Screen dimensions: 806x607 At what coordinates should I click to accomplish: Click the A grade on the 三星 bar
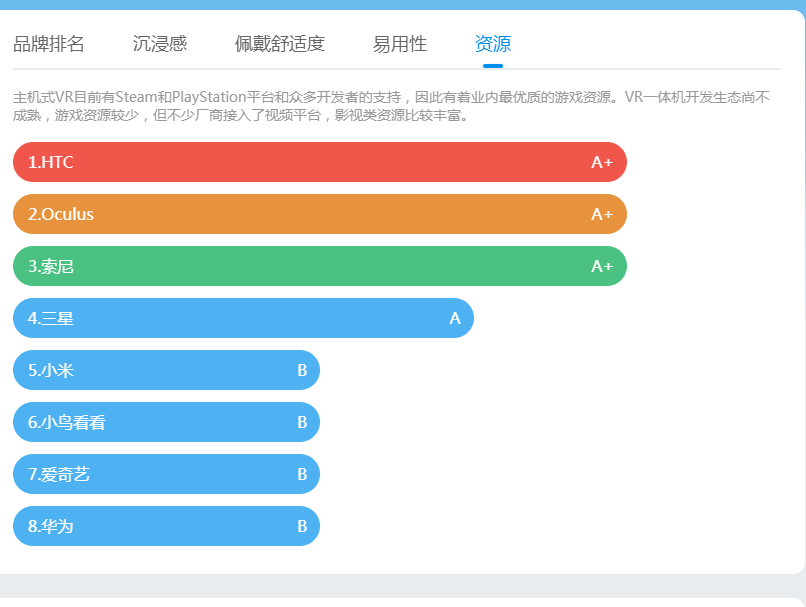tap(455, 318)
